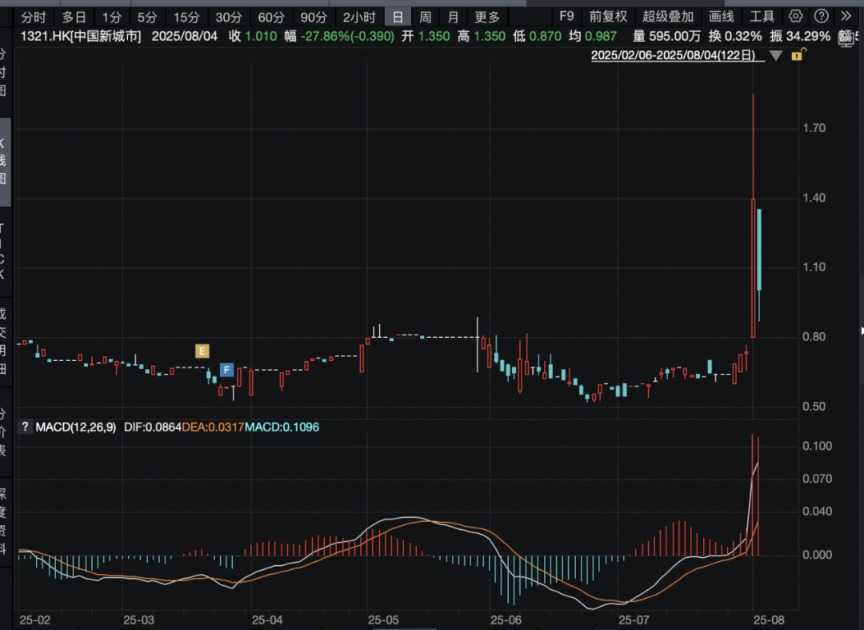Viewport: 864px width, 630px height.
Task: Switch to the 分时 timeframe tab
Action: (33, 17)
